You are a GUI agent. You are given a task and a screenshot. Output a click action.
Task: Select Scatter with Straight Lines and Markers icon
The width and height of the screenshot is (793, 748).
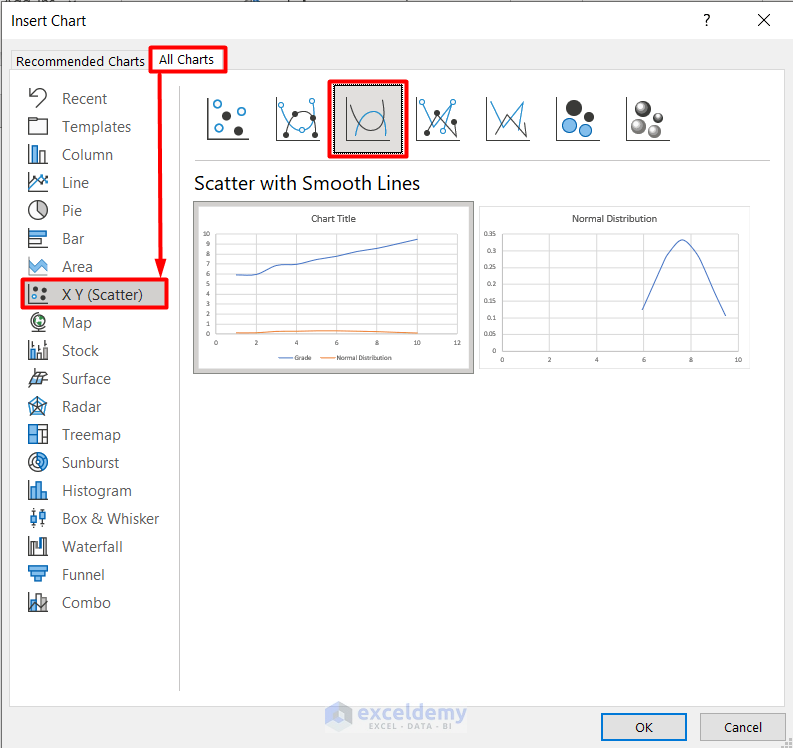437,119
